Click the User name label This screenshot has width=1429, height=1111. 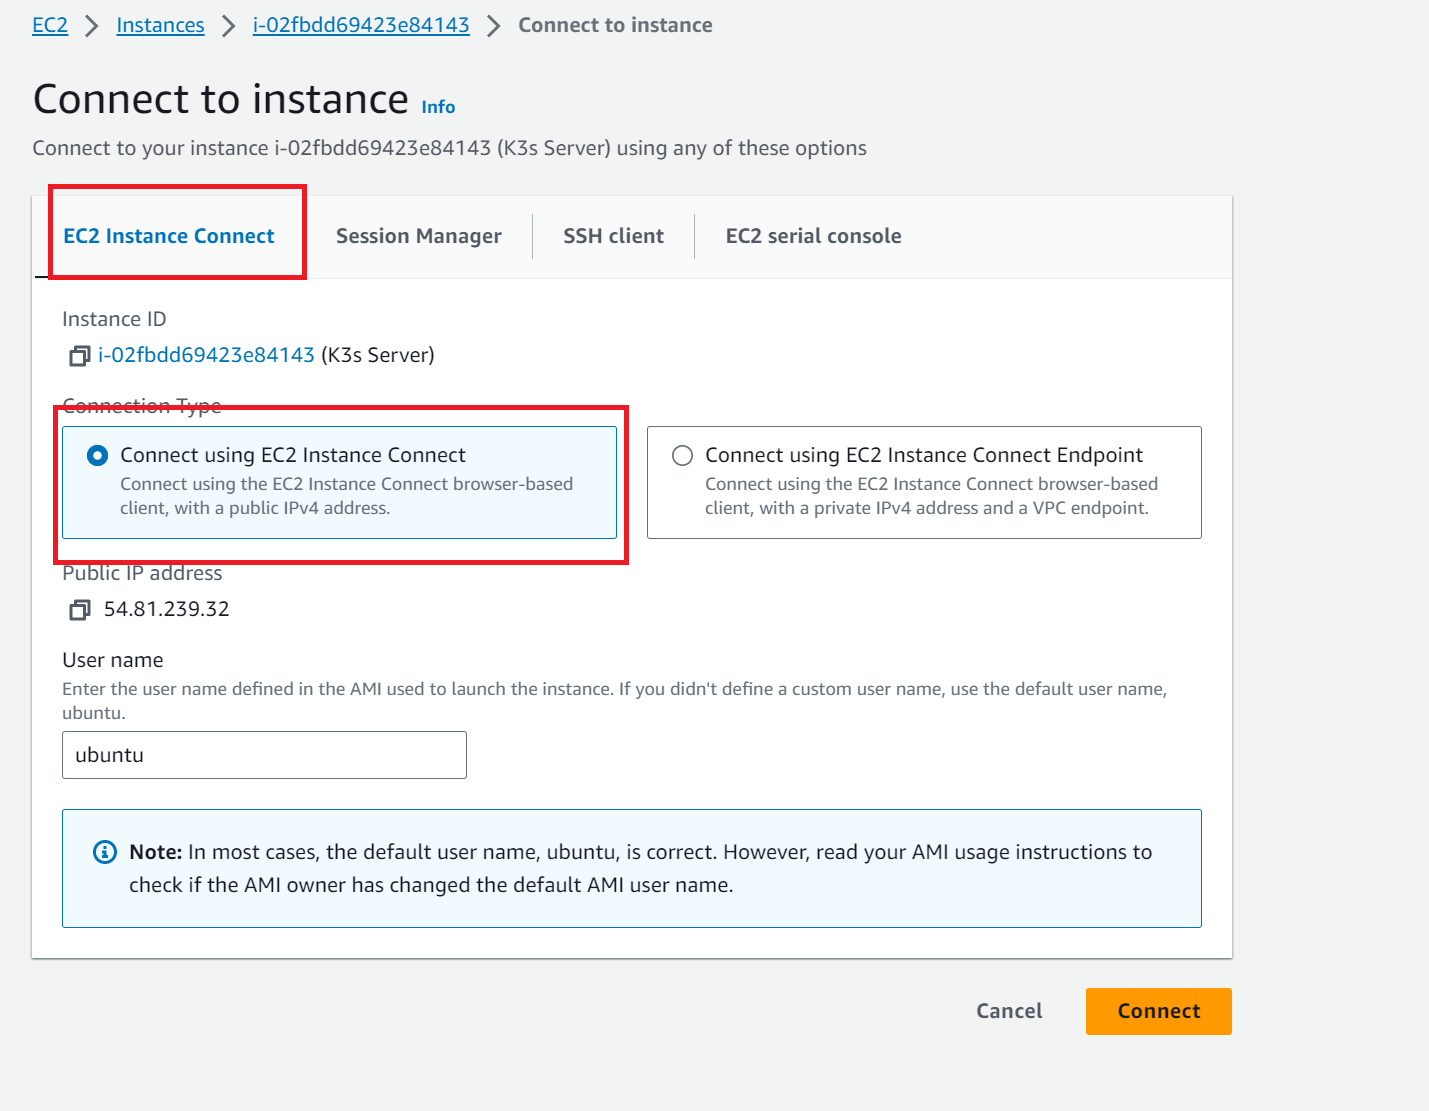coord(113,660)
